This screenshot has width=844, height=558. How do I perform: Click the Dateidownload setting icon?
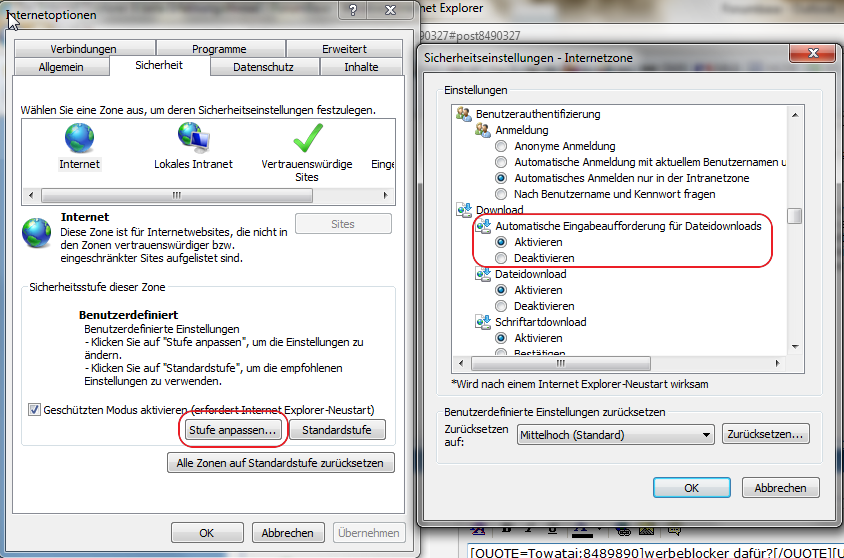(483, 274)
